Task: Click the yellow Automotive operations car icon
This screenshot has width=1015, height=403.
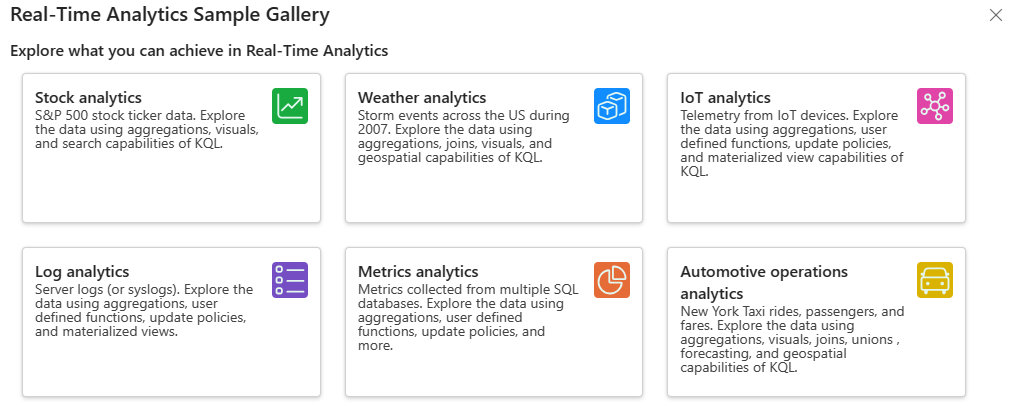Action: pyautogui.click(x=935, y=280)
